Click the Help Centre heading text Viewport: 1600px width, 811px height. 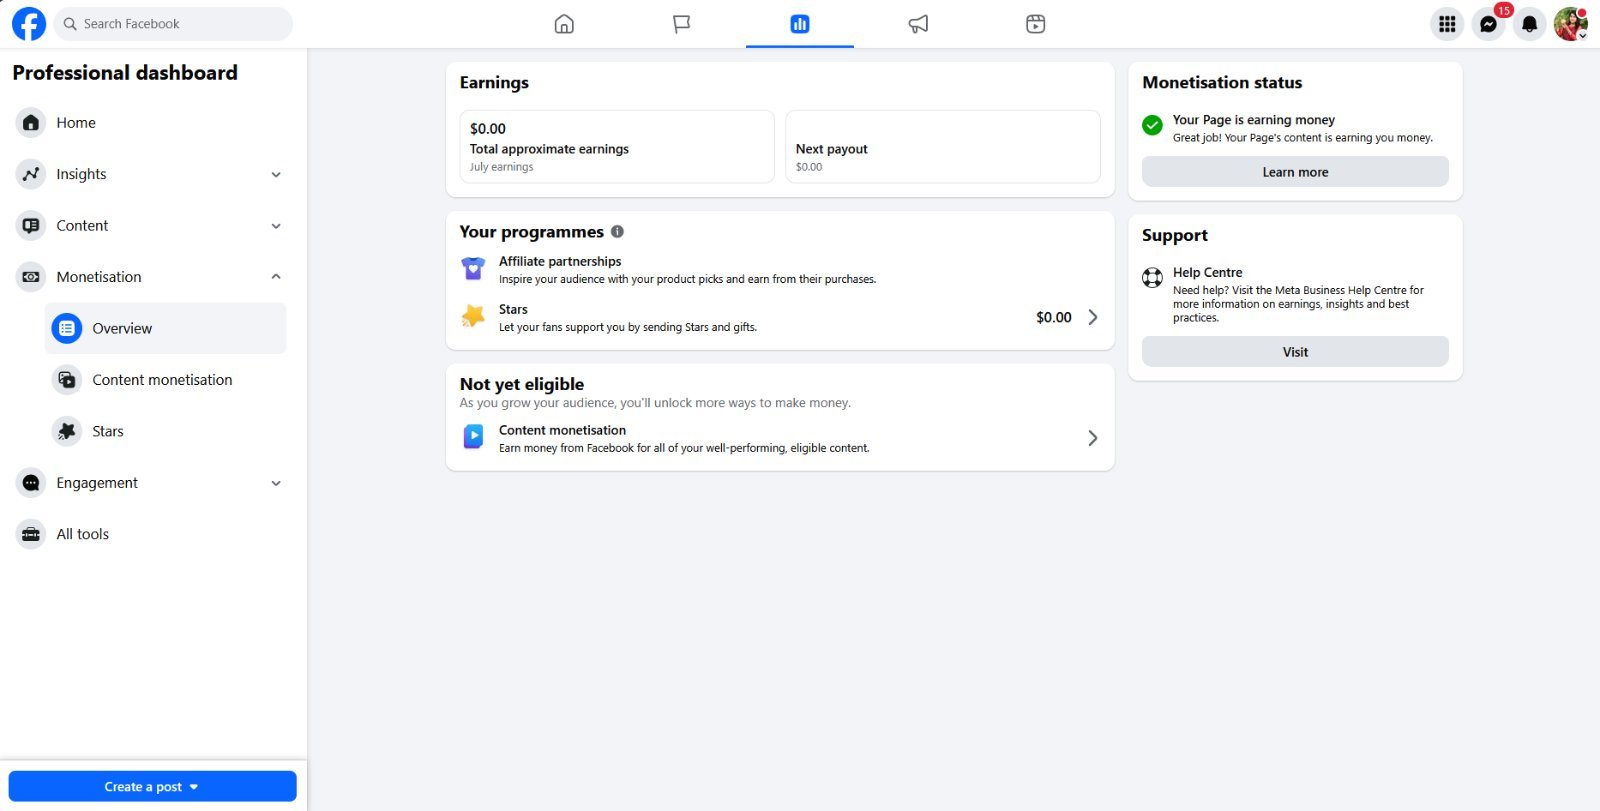coord(1207,272)
